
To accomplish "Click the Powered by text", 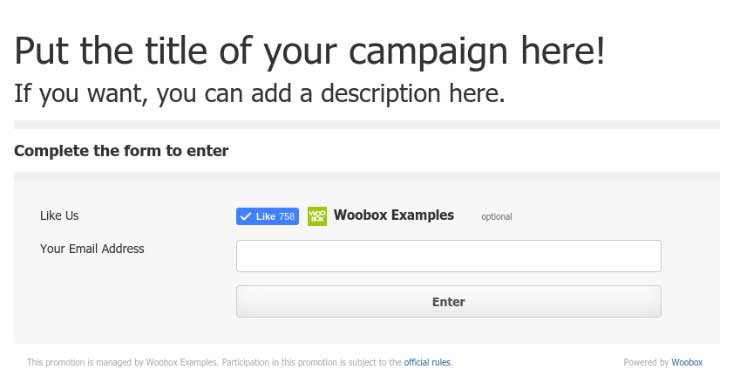I will (x=646, y=362).
